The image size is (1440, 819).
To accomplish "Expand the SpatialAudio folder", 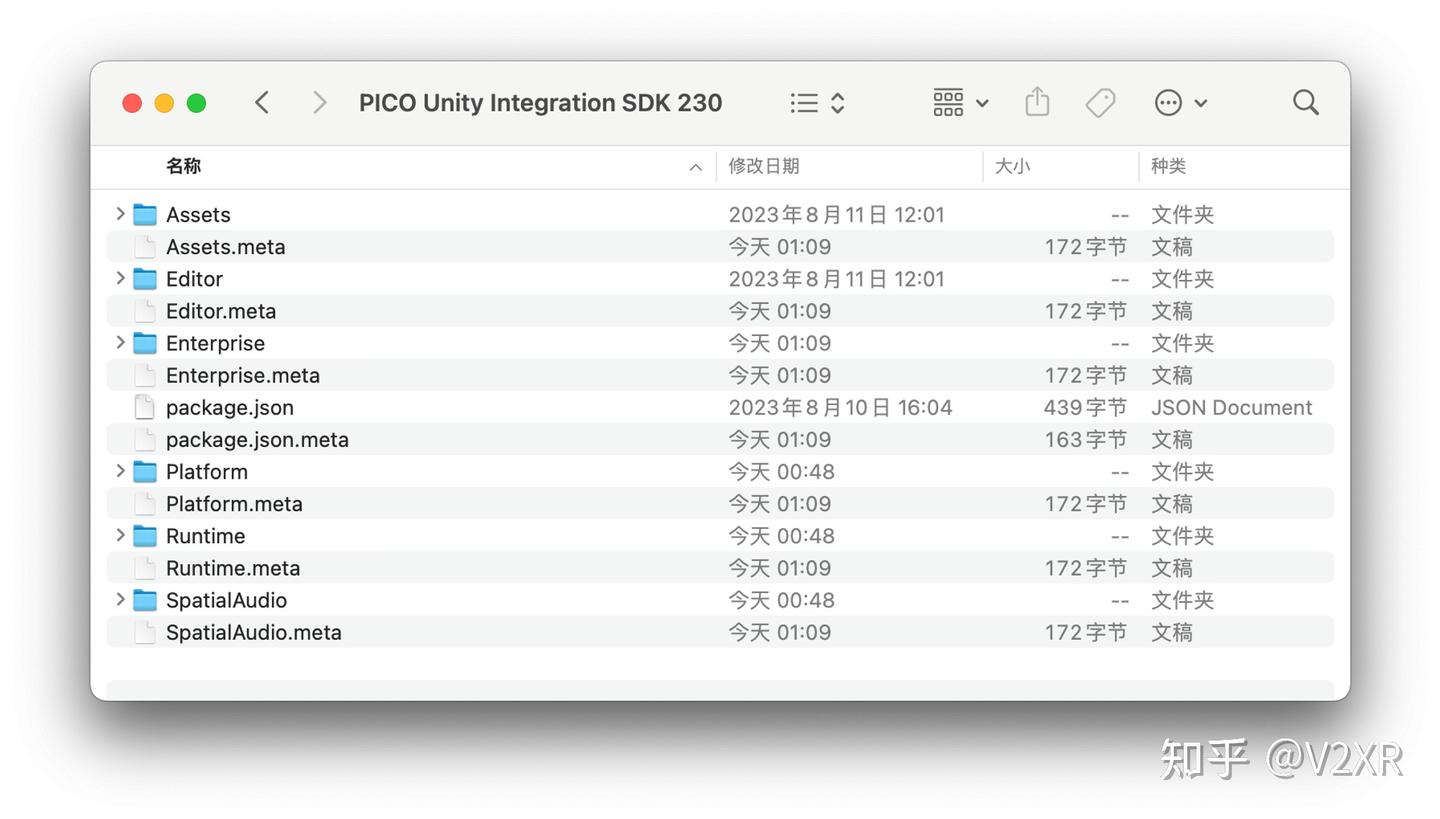I will [120, 599].
